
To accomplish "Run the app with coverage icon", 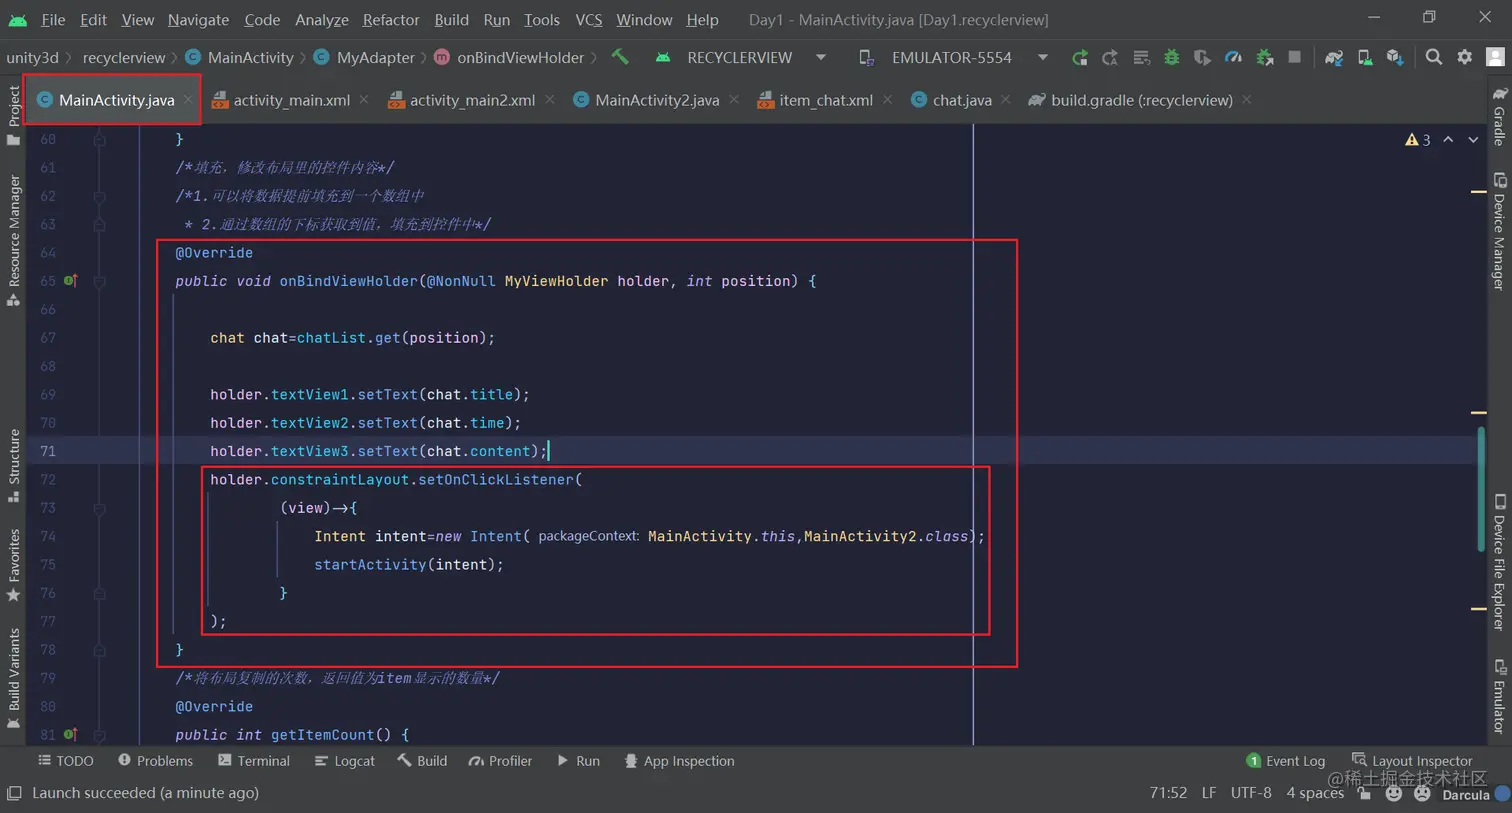I will (1202, 58).
